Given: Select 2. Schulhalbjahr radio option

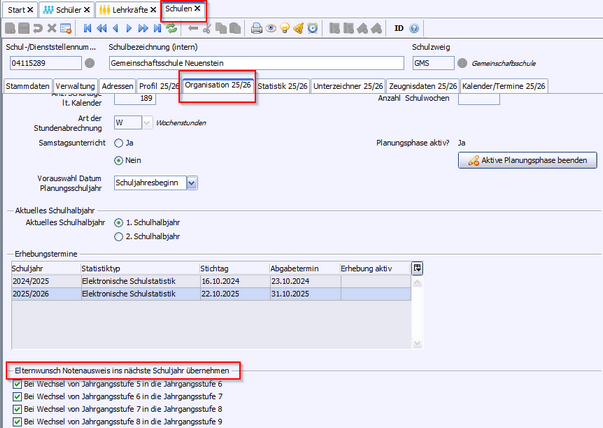Looking at the screenshot, I should pyautogui.click(x=119, y=236).
